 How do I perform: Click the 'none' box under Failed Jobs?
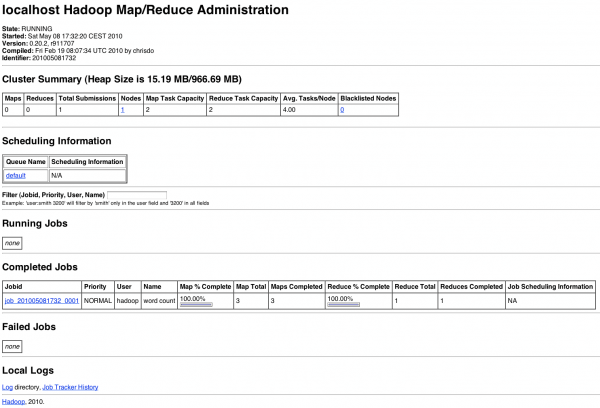coord(12,346)
